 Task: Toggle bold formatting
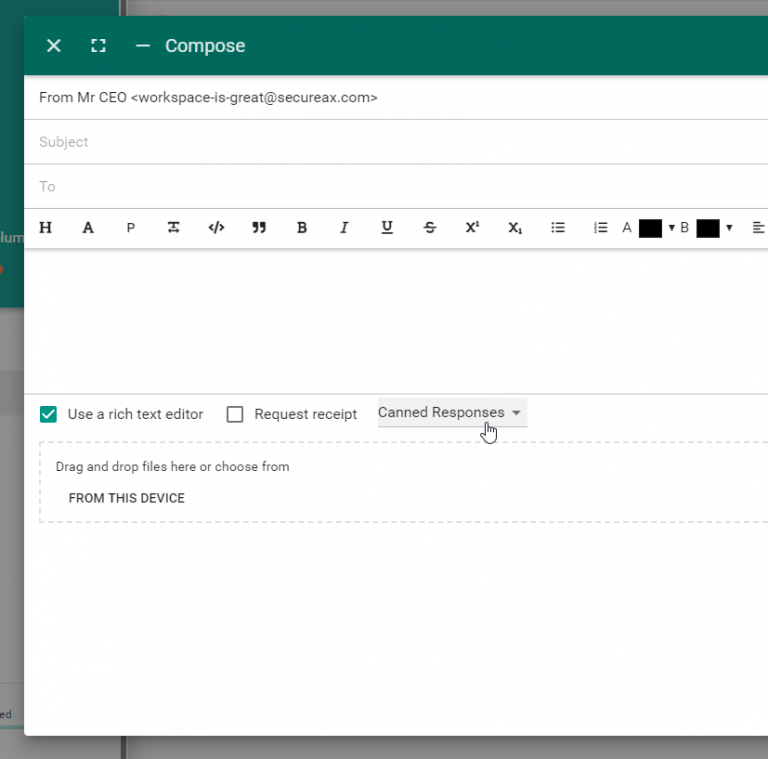coord(302,228)
